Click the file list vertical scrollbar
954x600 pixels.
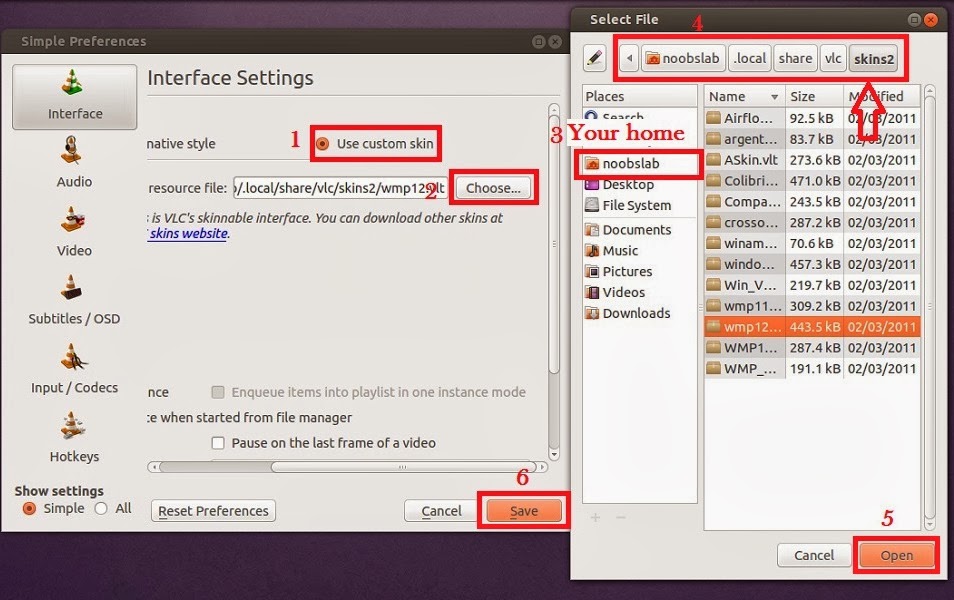(929, 307)
